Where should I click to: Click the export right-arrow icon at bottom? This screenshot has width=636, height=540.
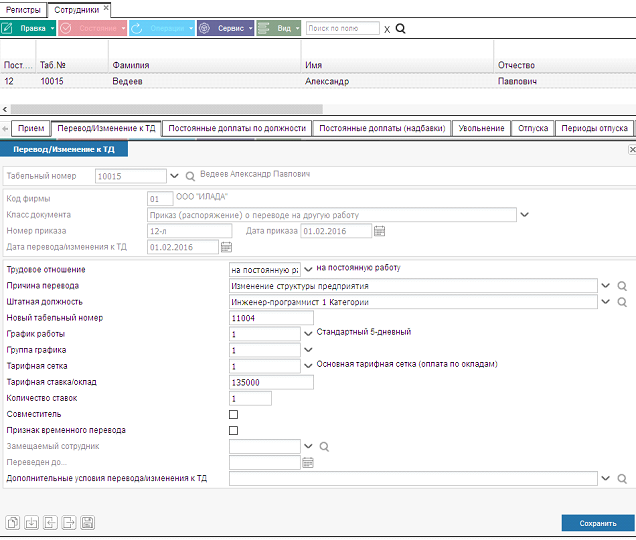(x=69, y=523)
